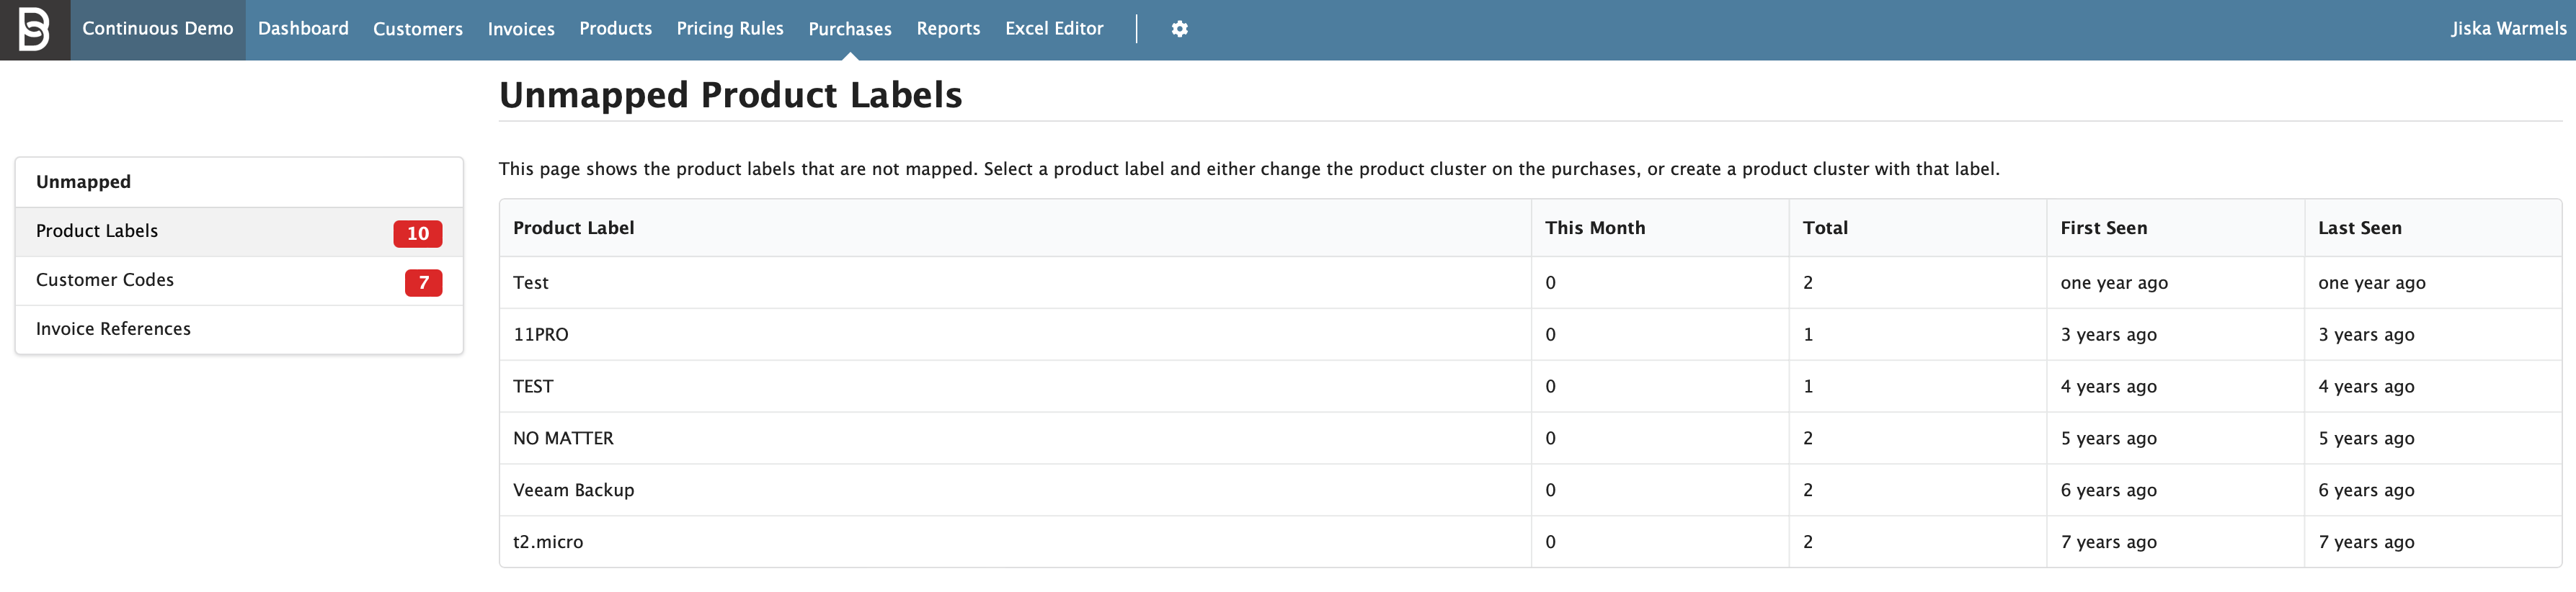Click the Unmapped Product Labels page title

pos(730,95)
